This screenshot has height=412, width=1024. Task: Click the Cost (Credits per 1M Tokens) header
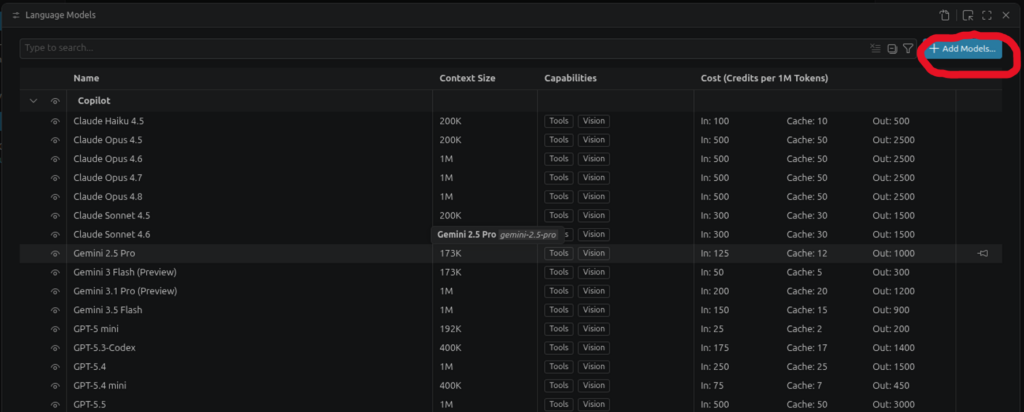click(765, 78)
